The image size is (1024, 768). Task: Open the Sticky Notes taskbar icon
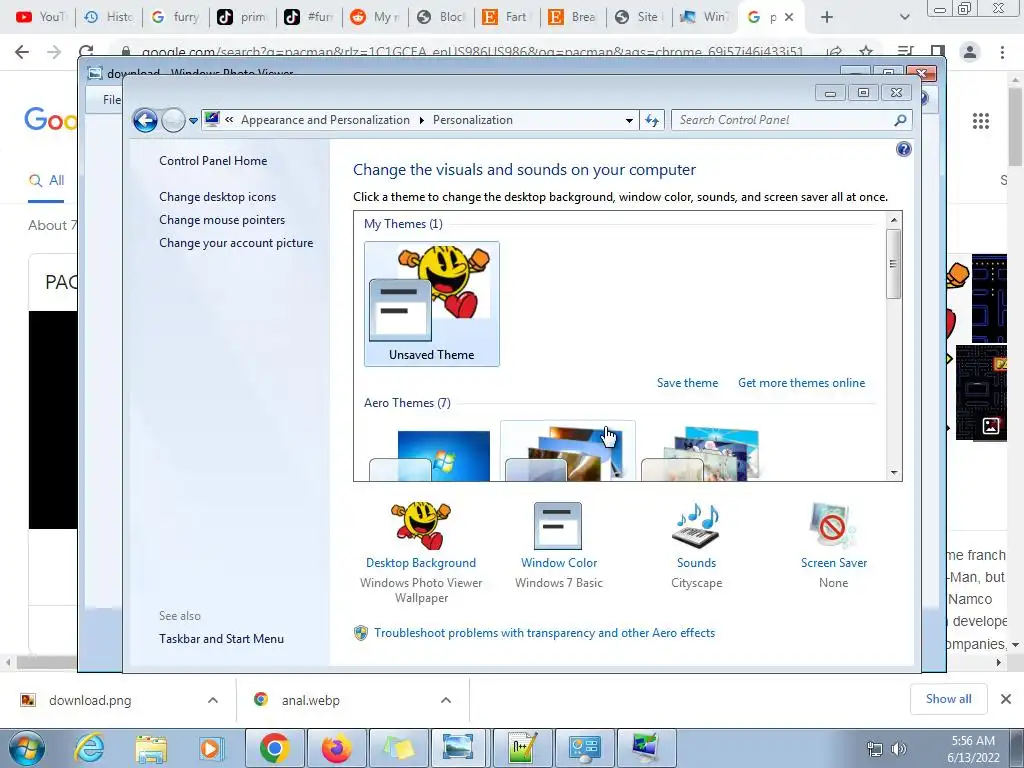point(398,748)
